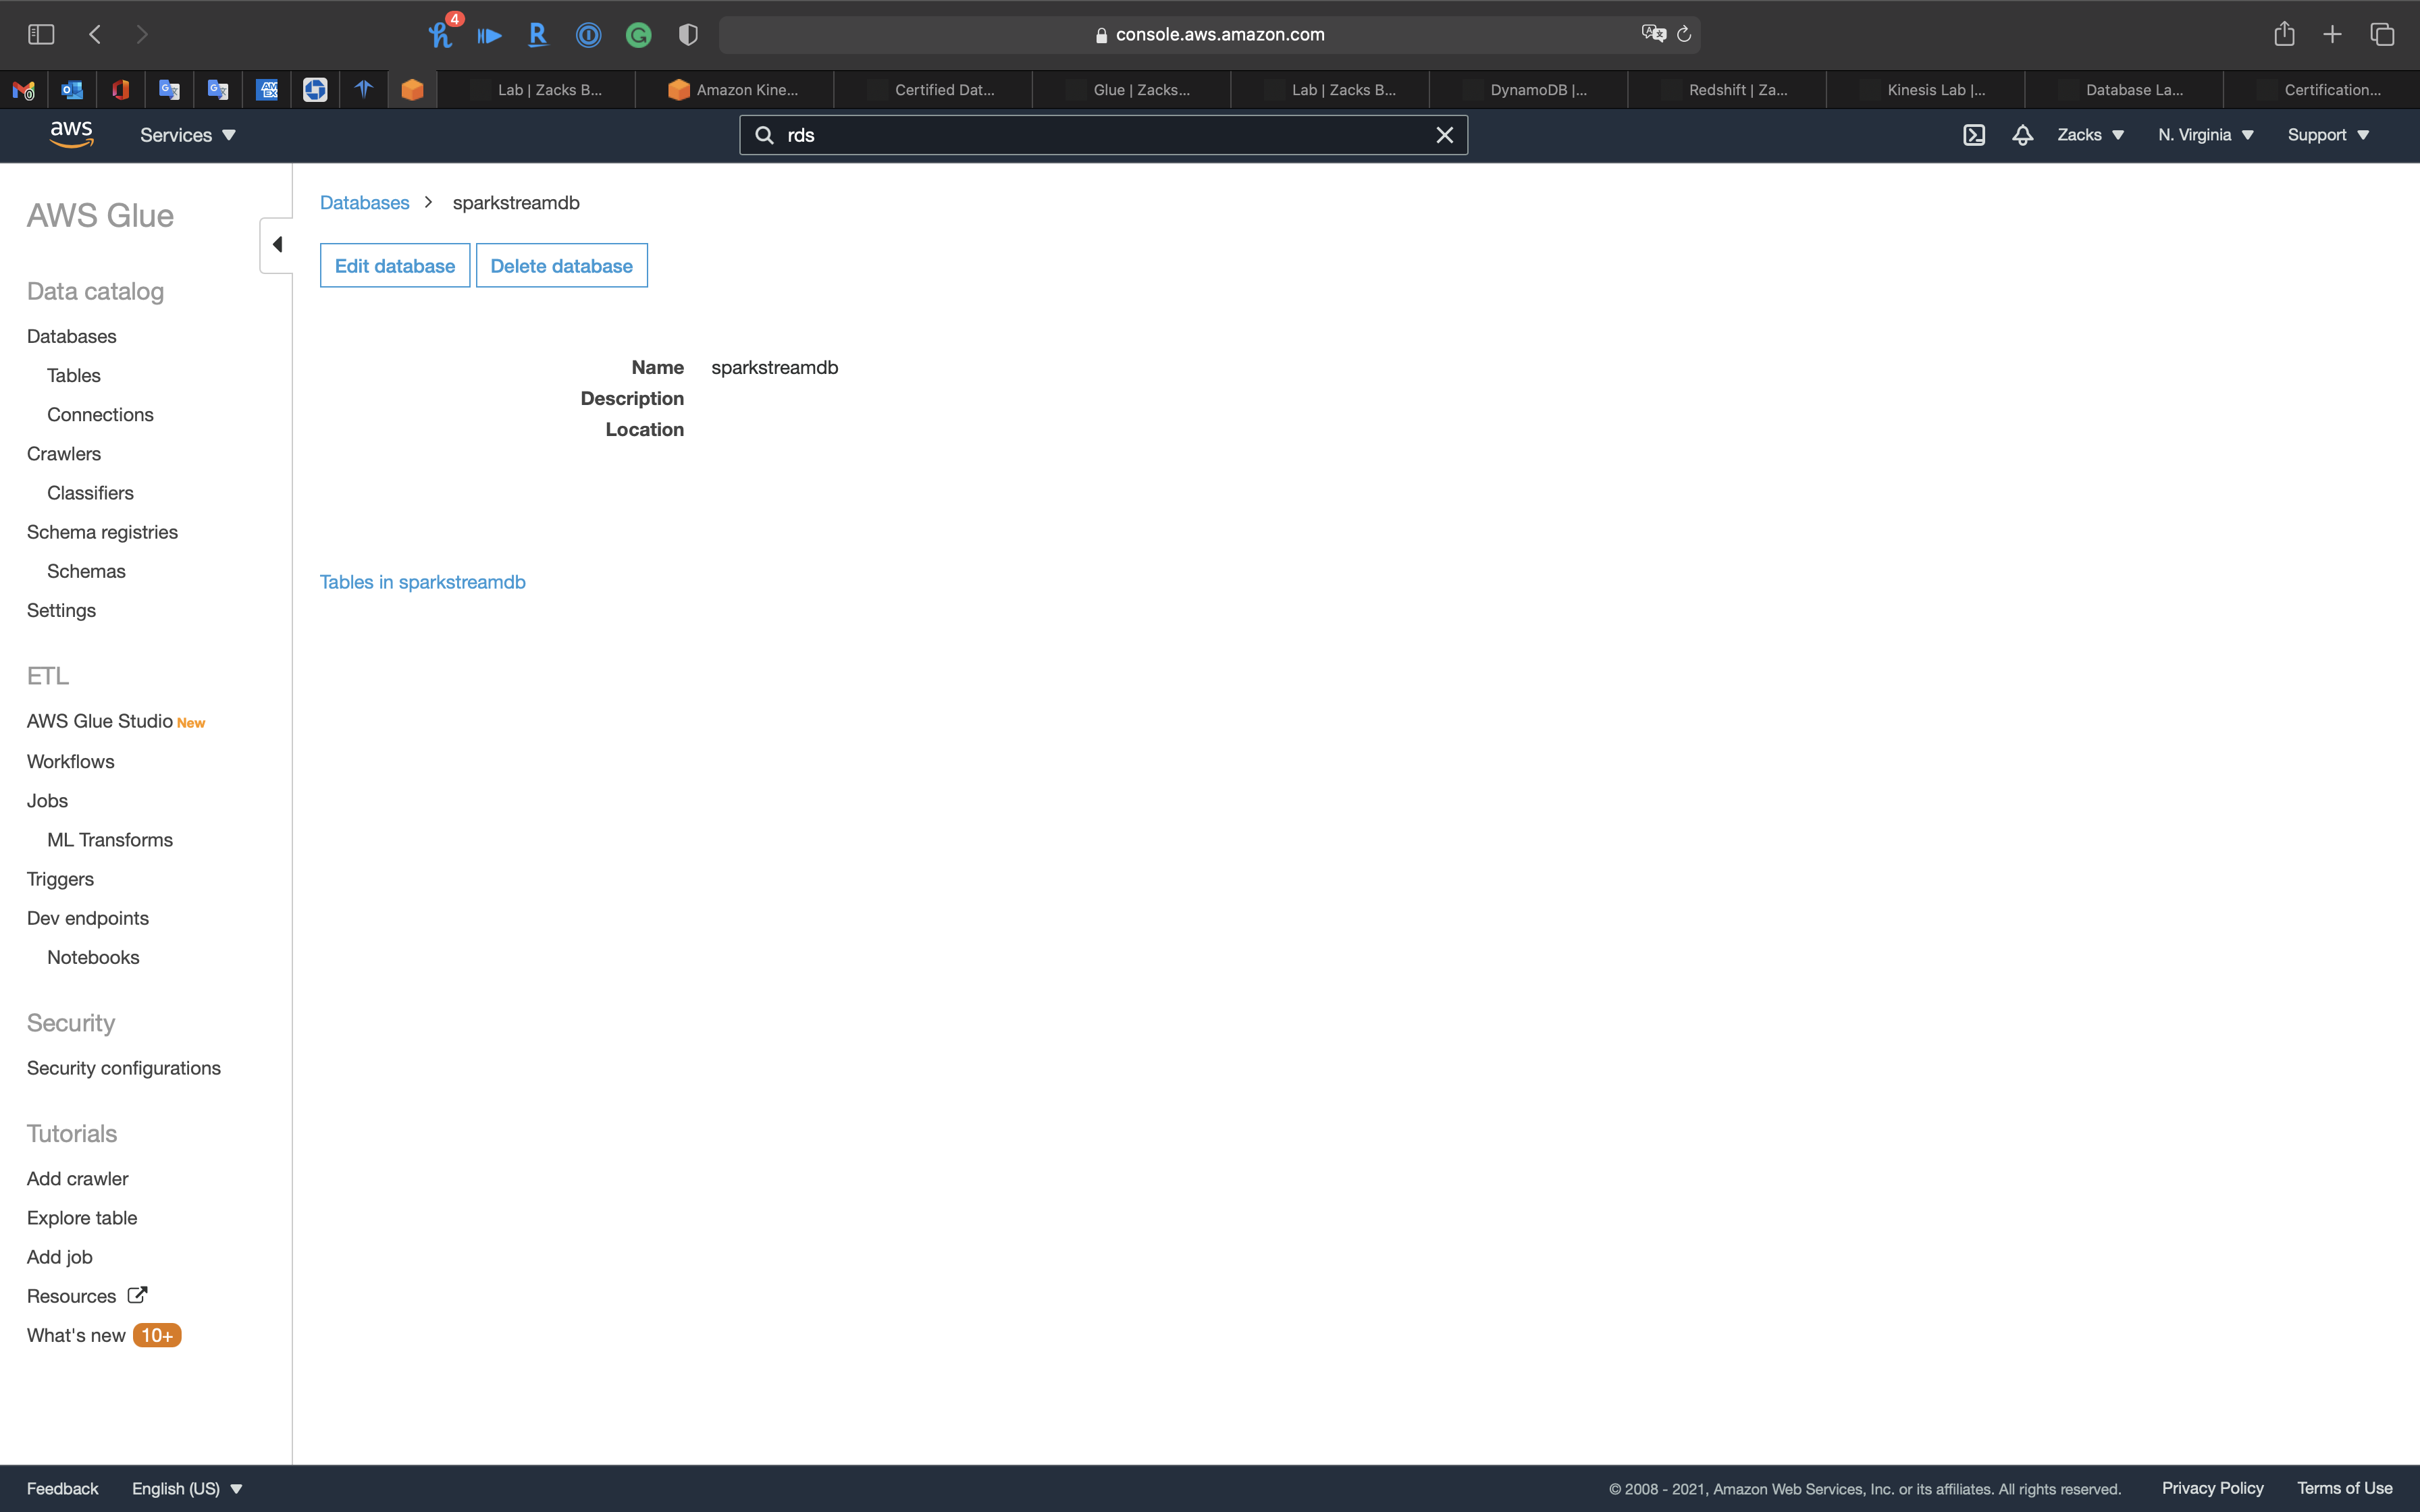Collapse the AWS Glue sidebar arrow
The height and width of the screenshot is (1512, 2420).
tap(277, 245)
